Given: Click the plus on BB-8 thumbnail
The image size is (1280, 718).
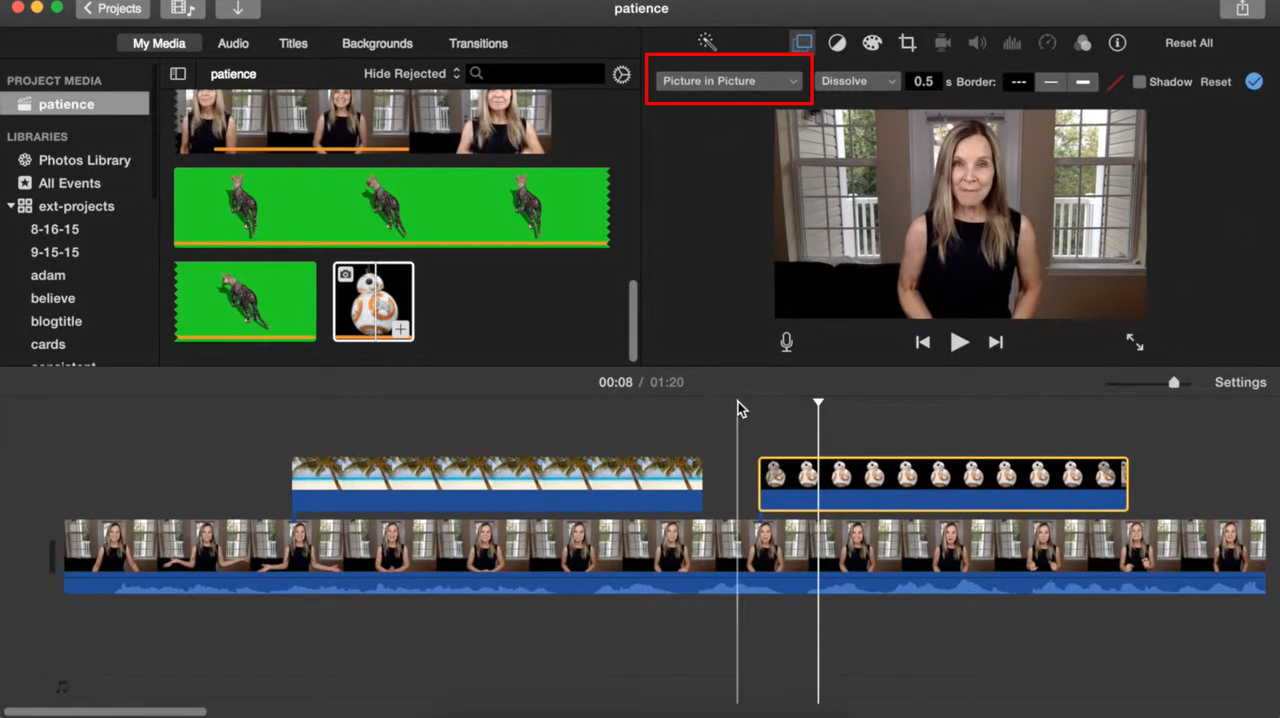Looking at the screenshot, I should tap(400, 329).
